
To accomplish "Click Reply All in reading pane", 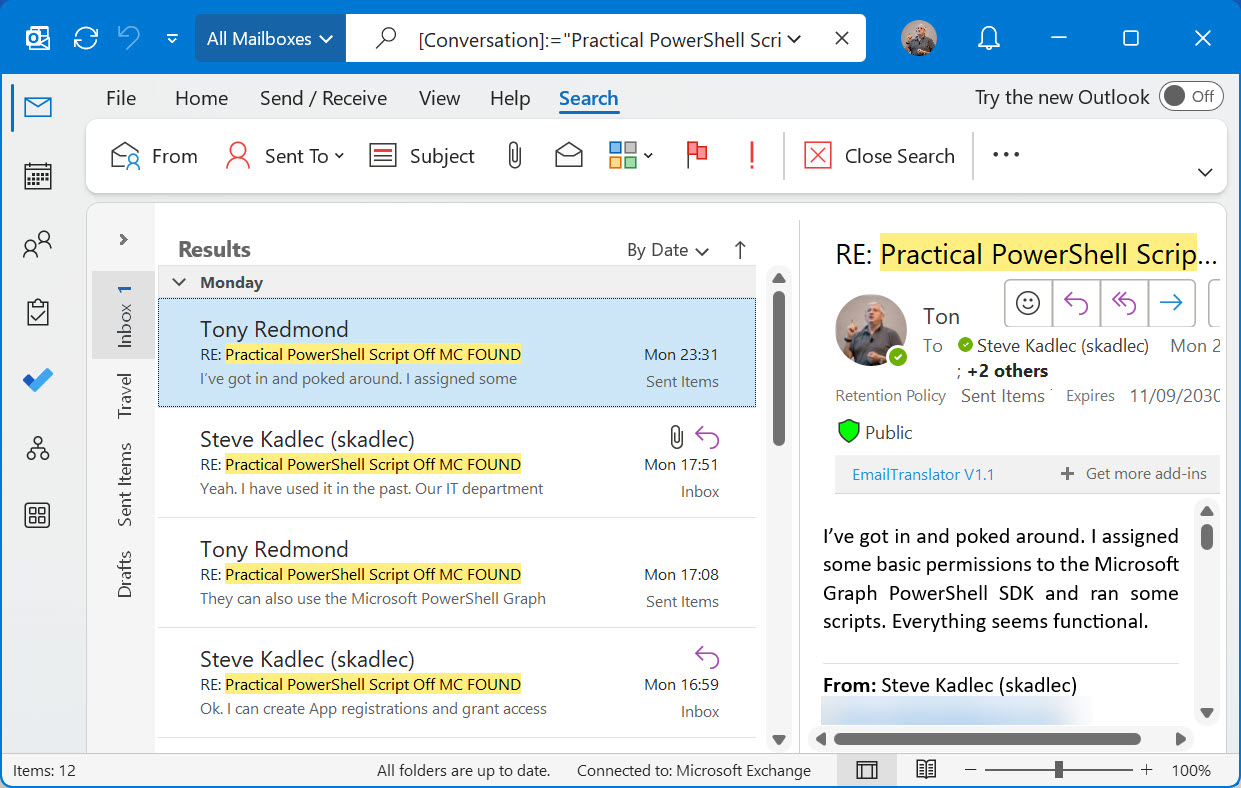I will [1124, 303].
